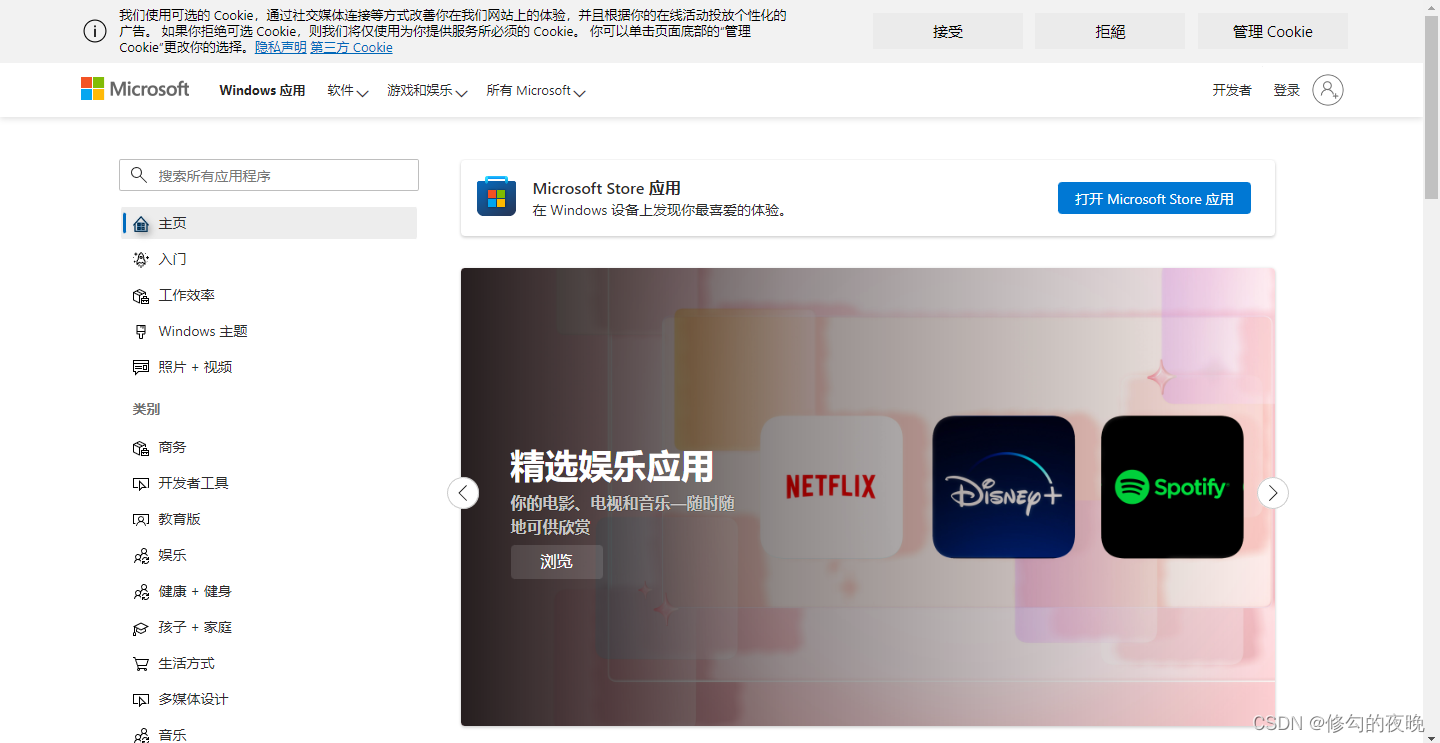The width and height of the screenshot is (1440, 743).
Task: Go to next carousel slide
Action: (1272, 492)
